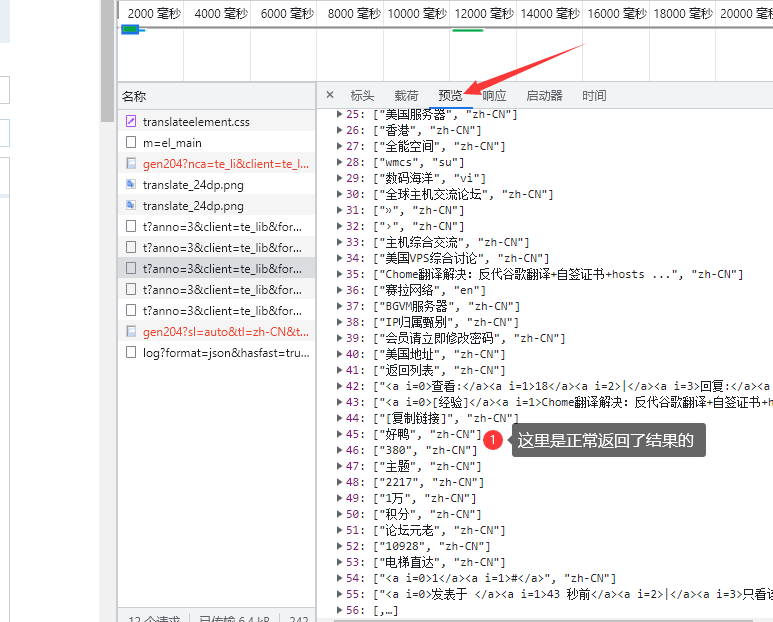Image resolution: width=773 pixels, height=622 pixels.
Task: Expand entry 45 好鸭
Action: pyautogui.click(x=339, y=434)
